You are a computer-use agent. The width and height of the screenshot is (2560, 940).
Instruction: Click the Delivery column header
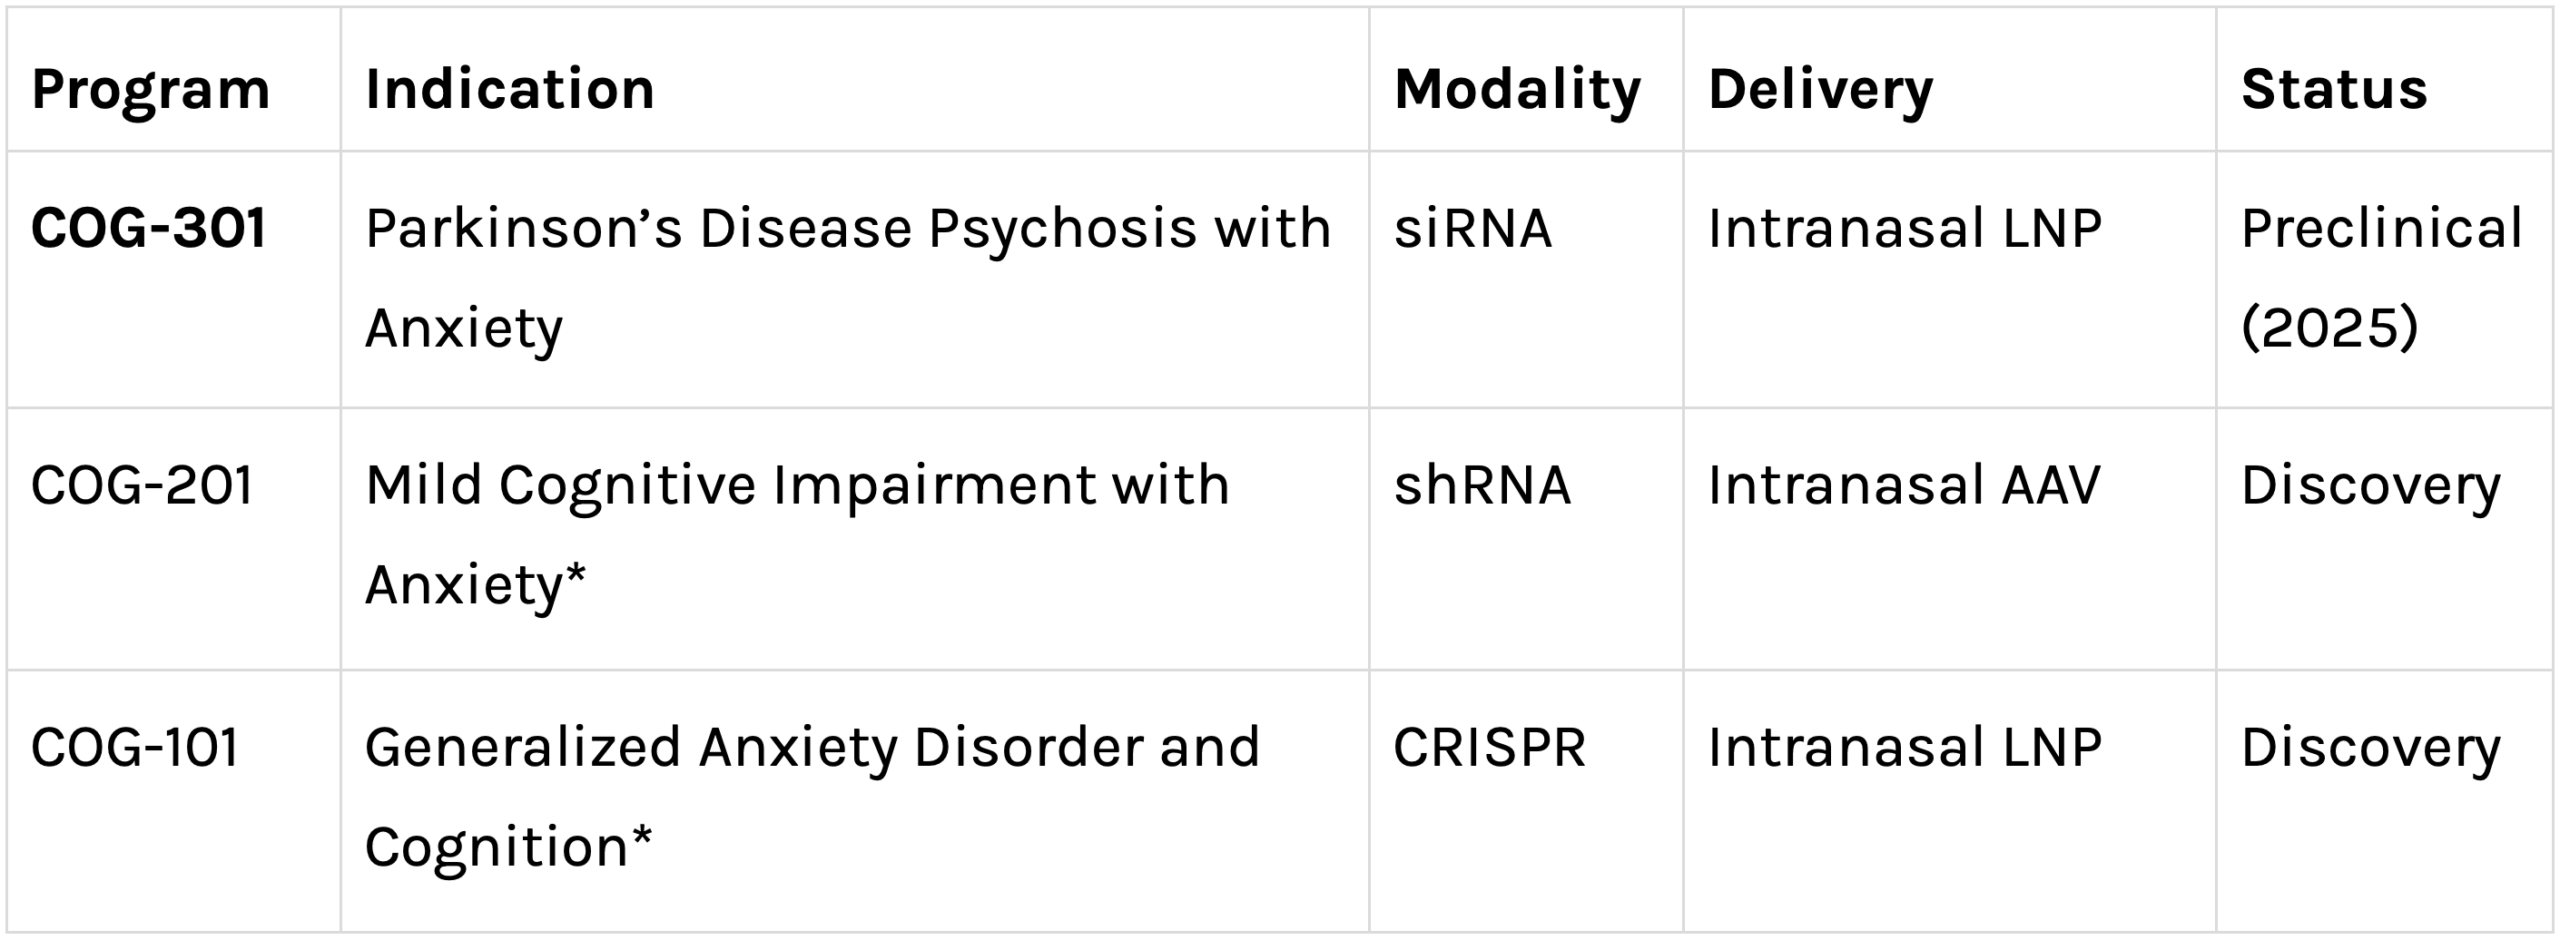(1950, 80)
